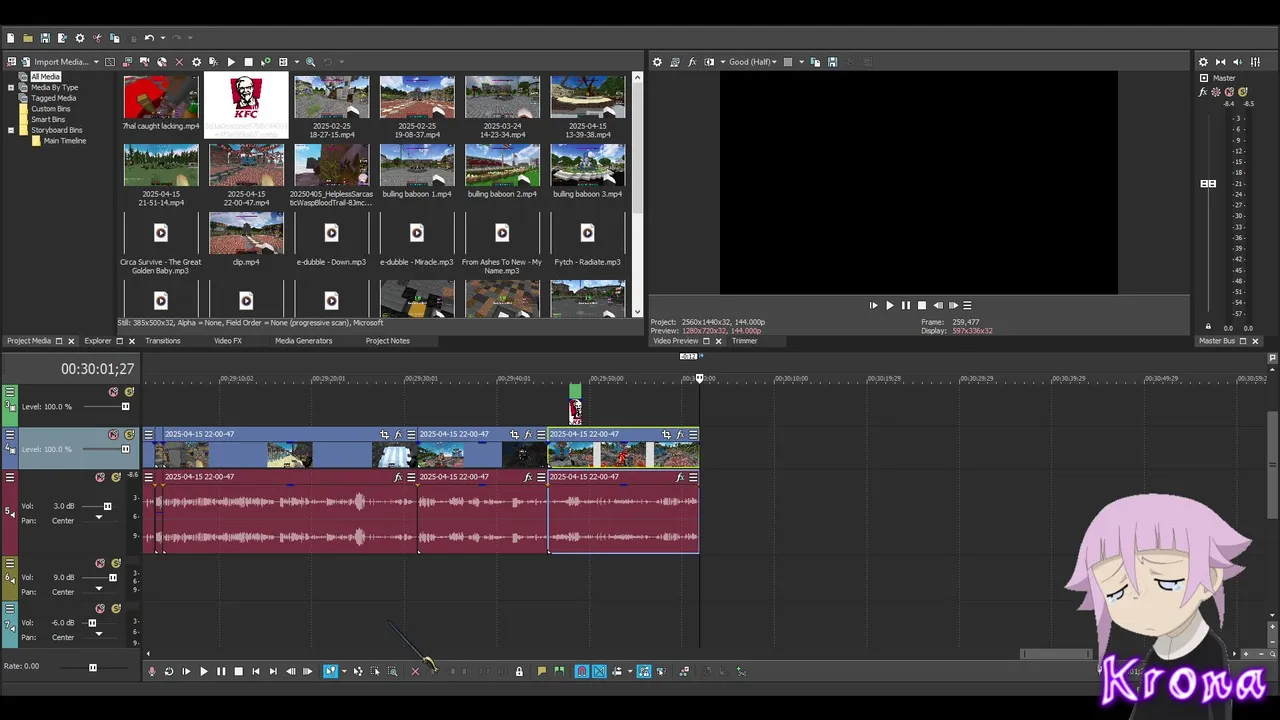This screenshot has height=720, width=1280.
Task: Open hamburger menu of red audio track
Action: coord(10,477)
